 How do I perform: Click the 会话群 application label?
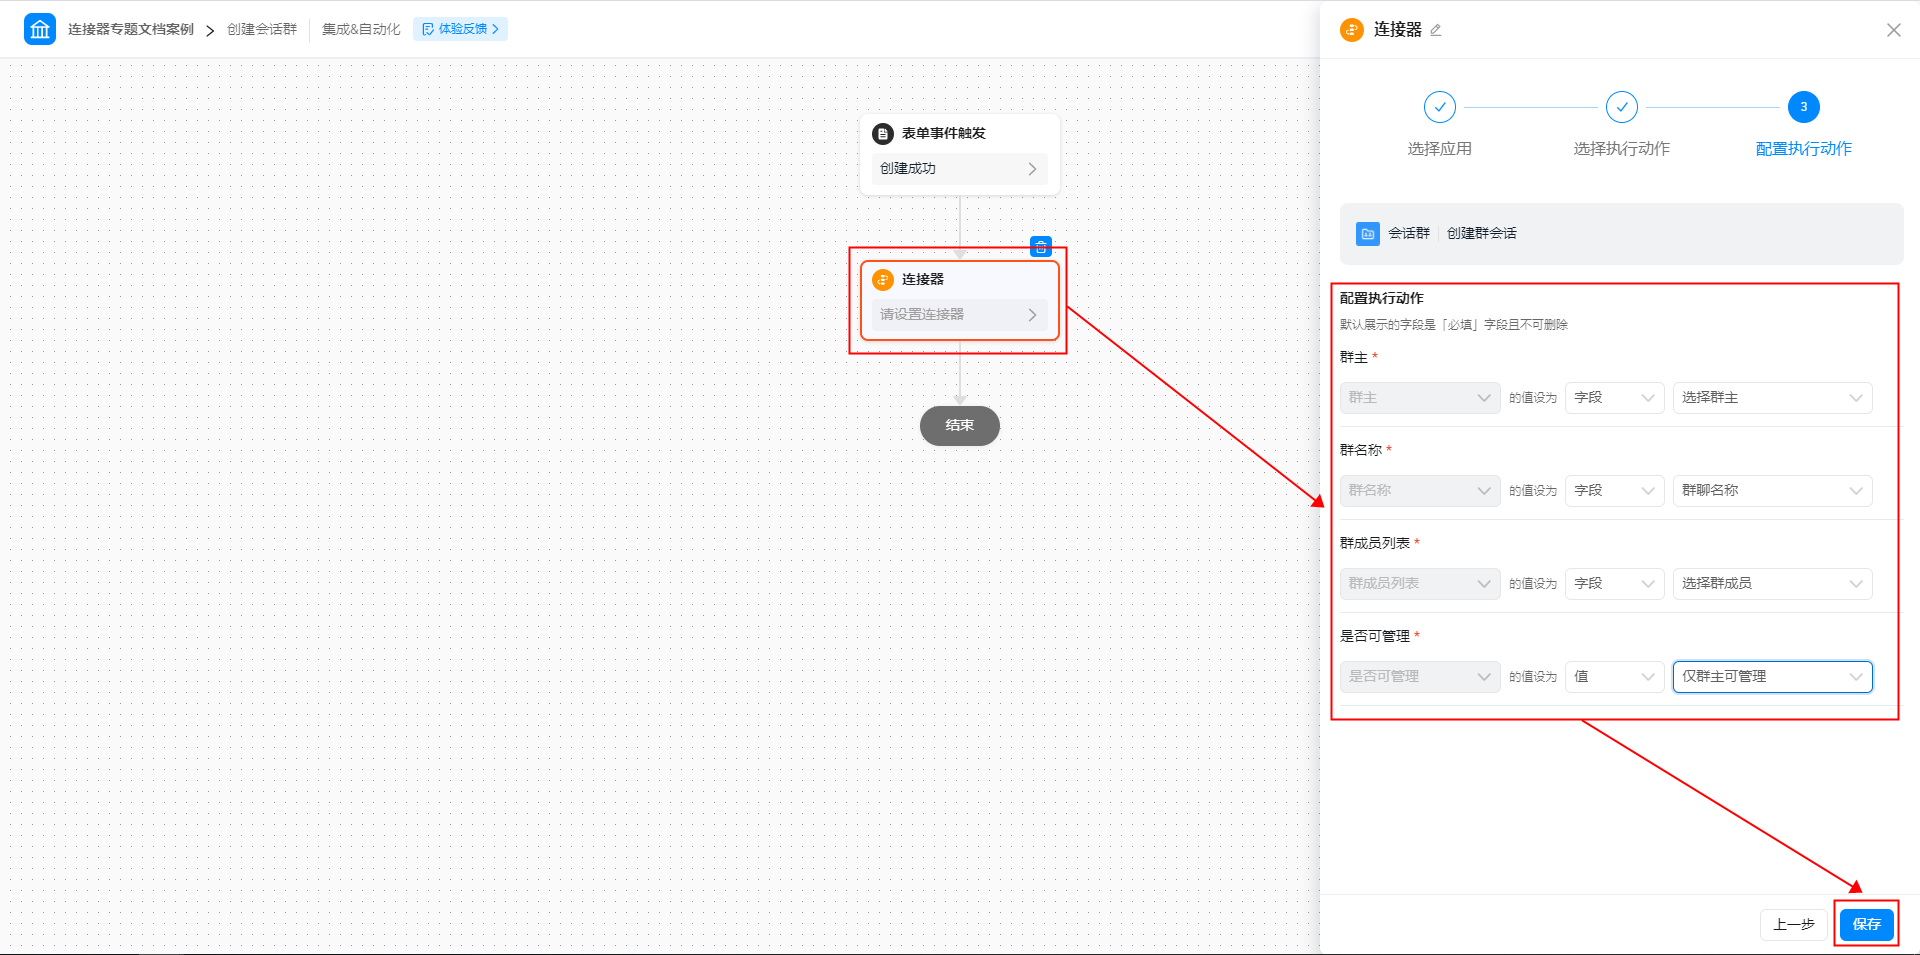tap(1409, 233)
